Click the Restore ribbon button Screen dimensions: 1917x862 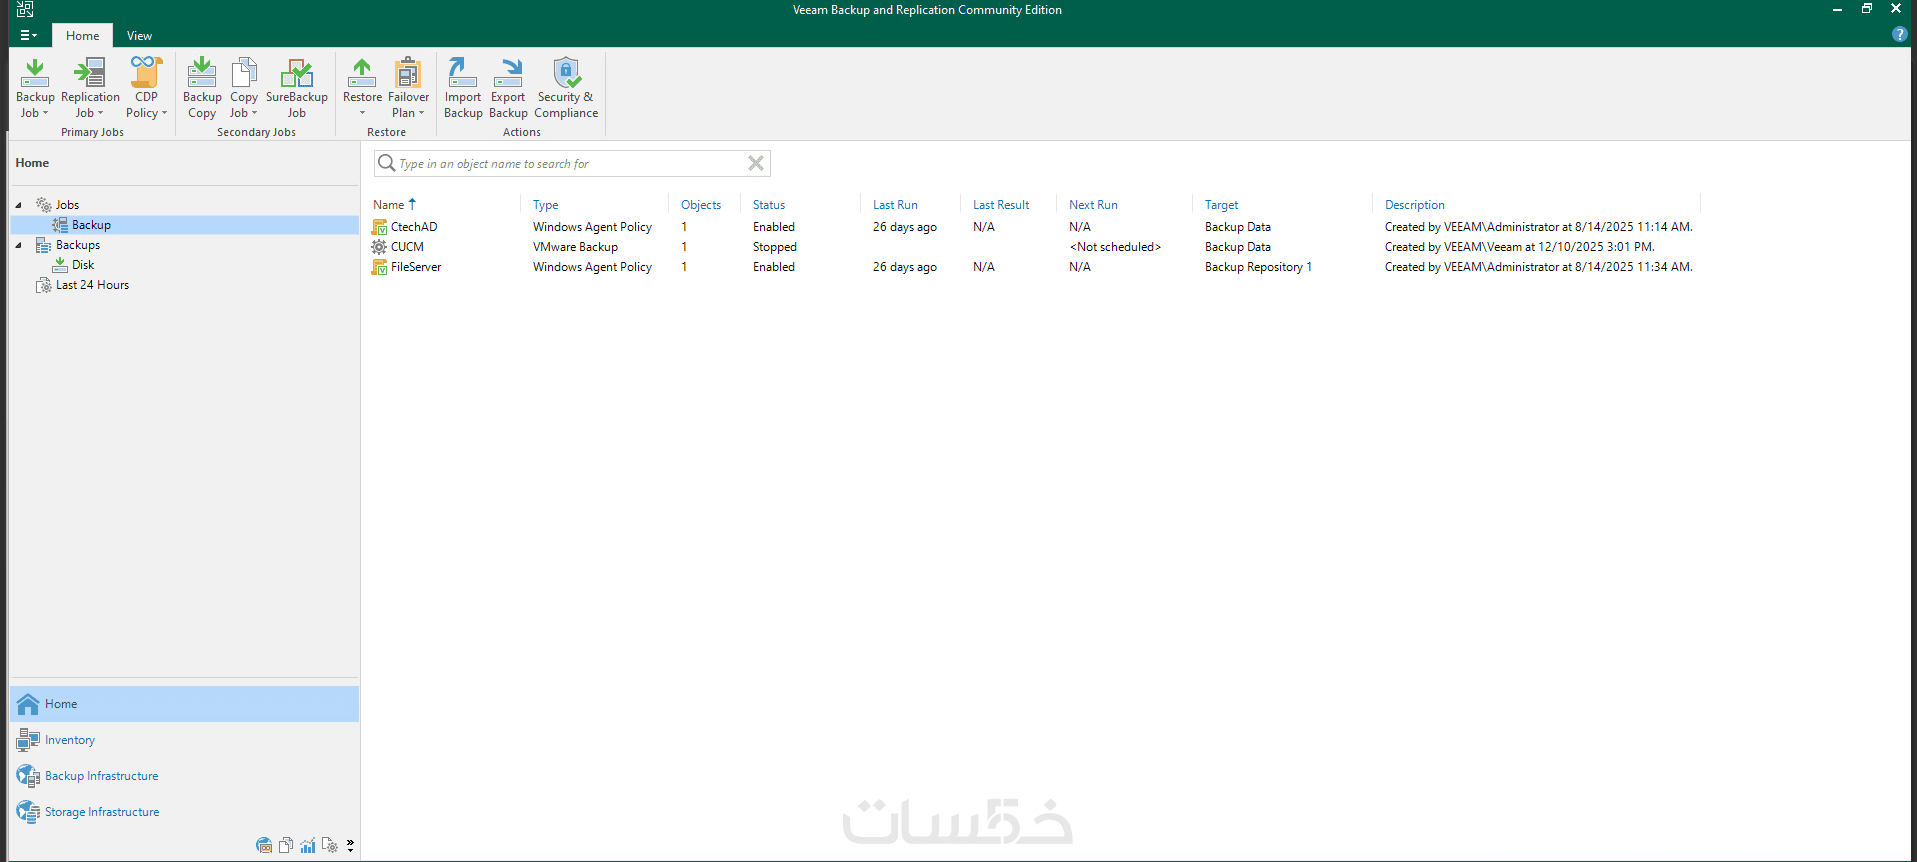click(362, 88)
